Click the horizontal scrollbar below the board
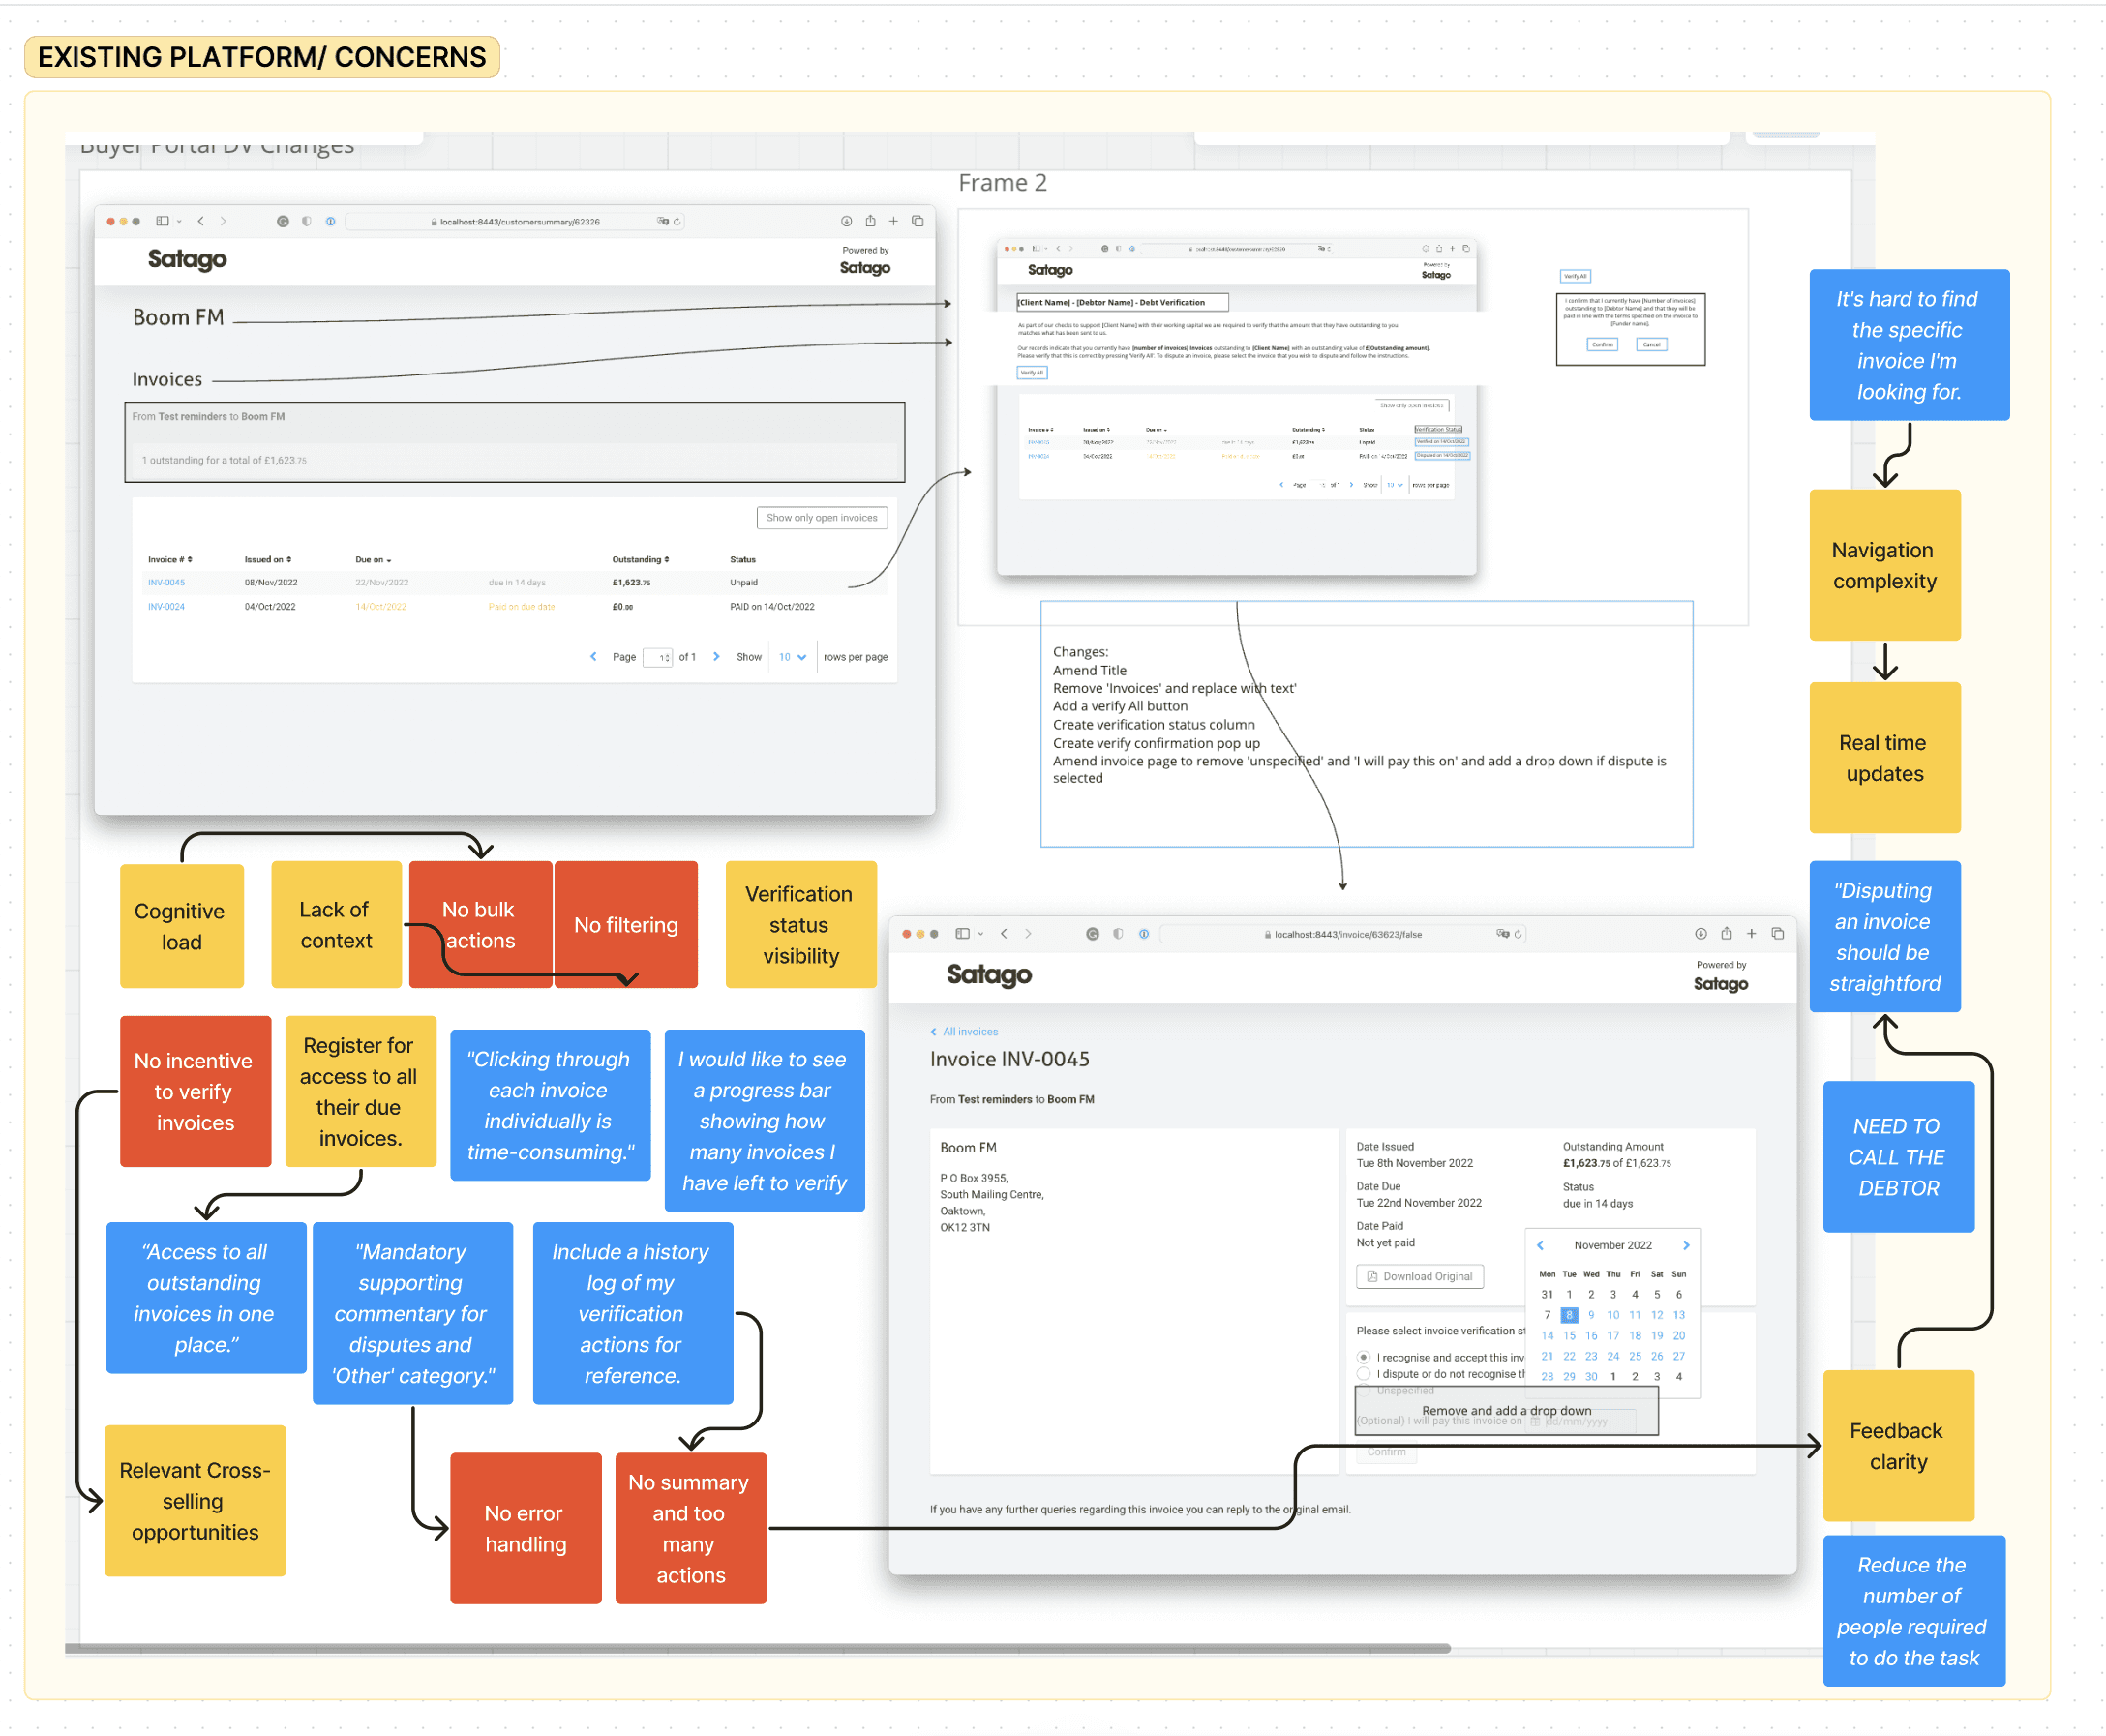2106x1736 pixels. tap(757, 1648)
